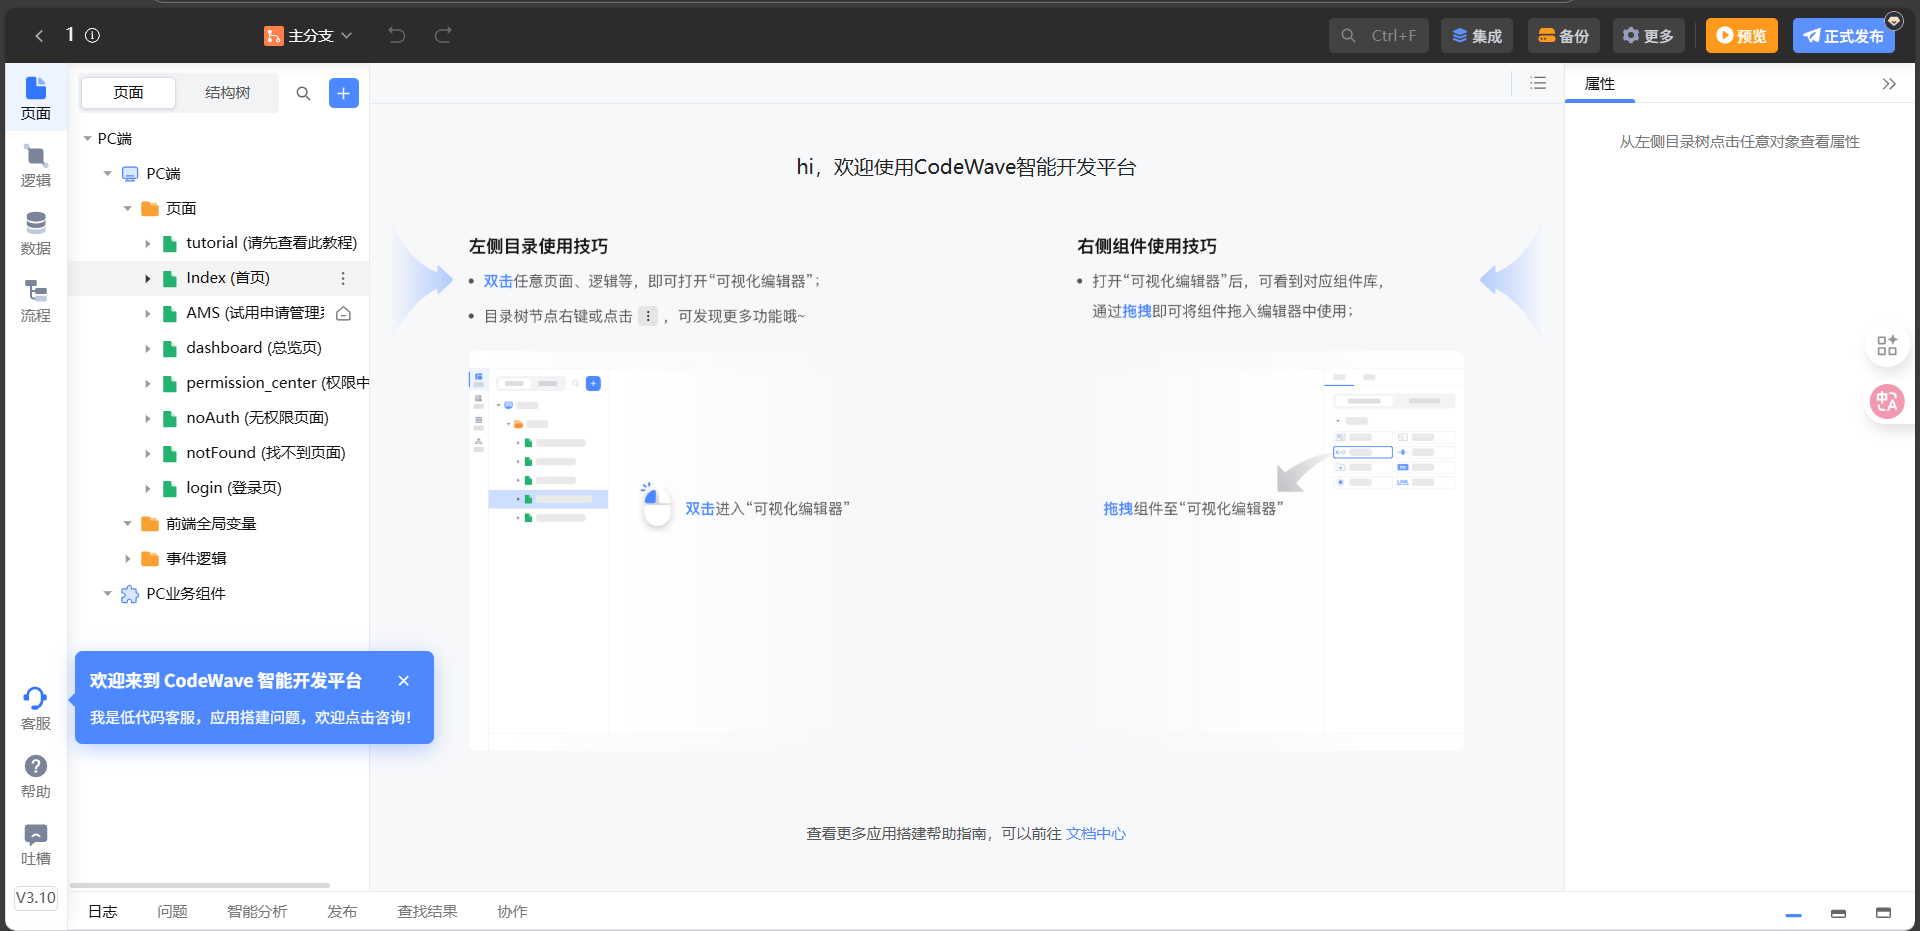The image size is (1920, 931).
Task: Open the 智能分析 bottom tab
Action: (257, 911)
